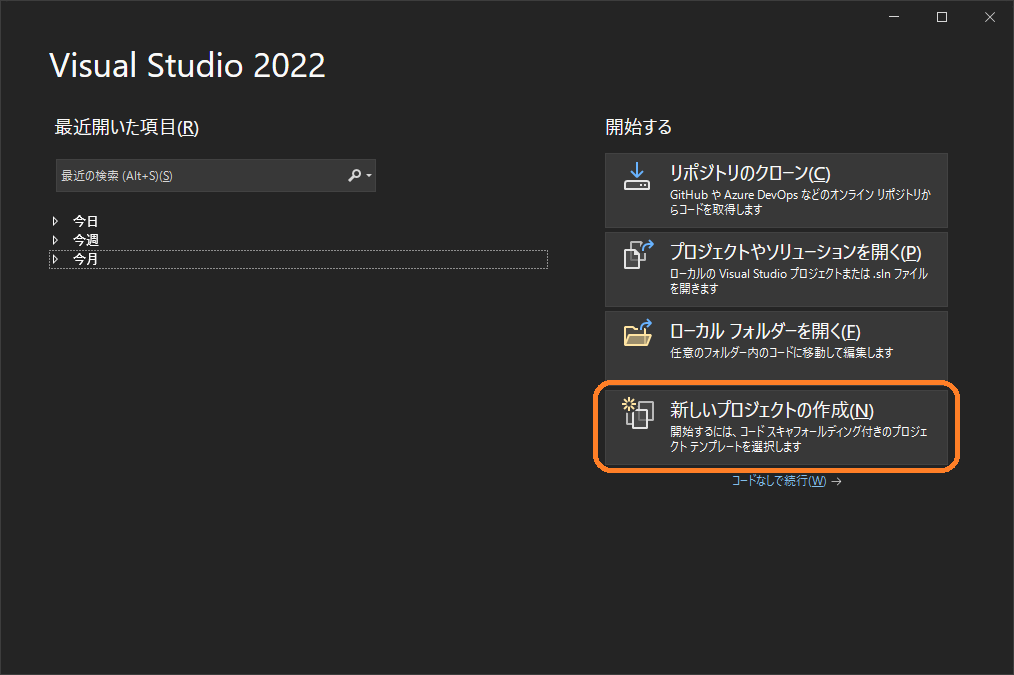Click the open project or solution icon
Viewport: 1014px width, 675px height.
click(638, 255)
